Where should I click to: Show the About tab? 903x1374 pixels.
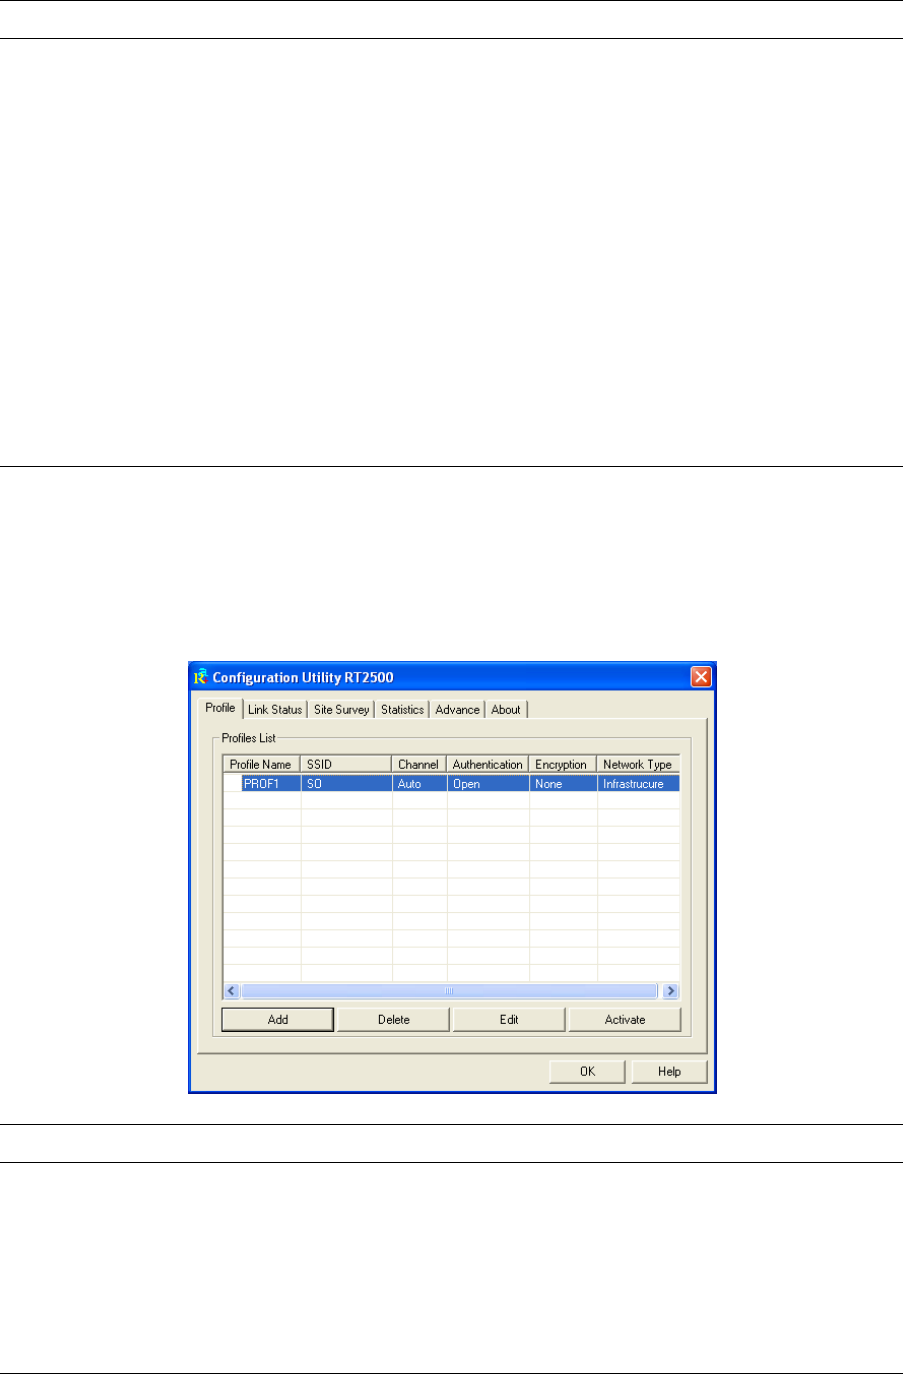pyautogui.click(x=506, y=710)
